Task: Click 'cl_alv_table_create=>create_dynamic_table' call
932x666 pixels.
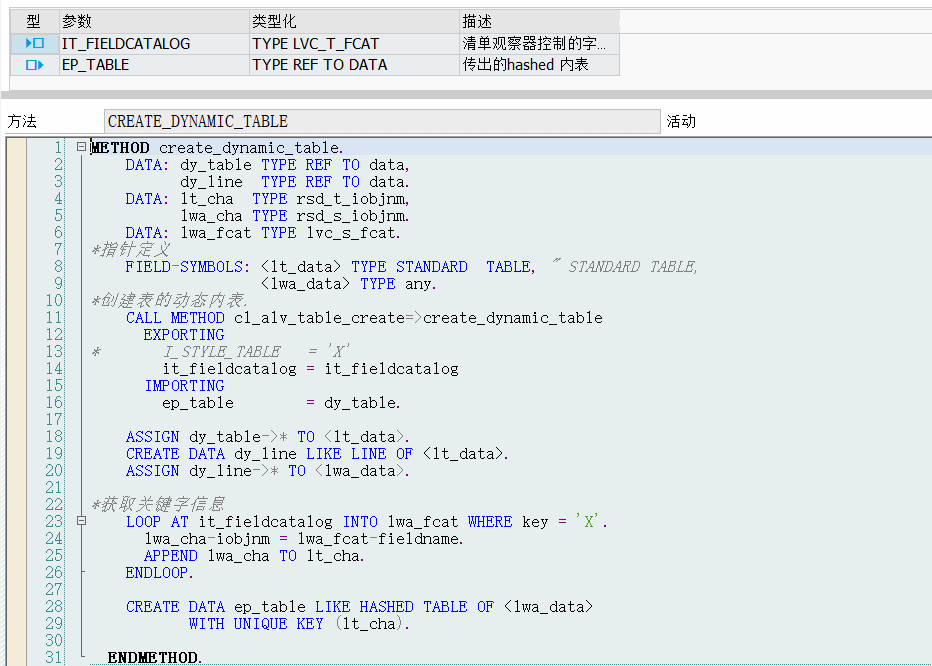Action: (x=418, y=318)
